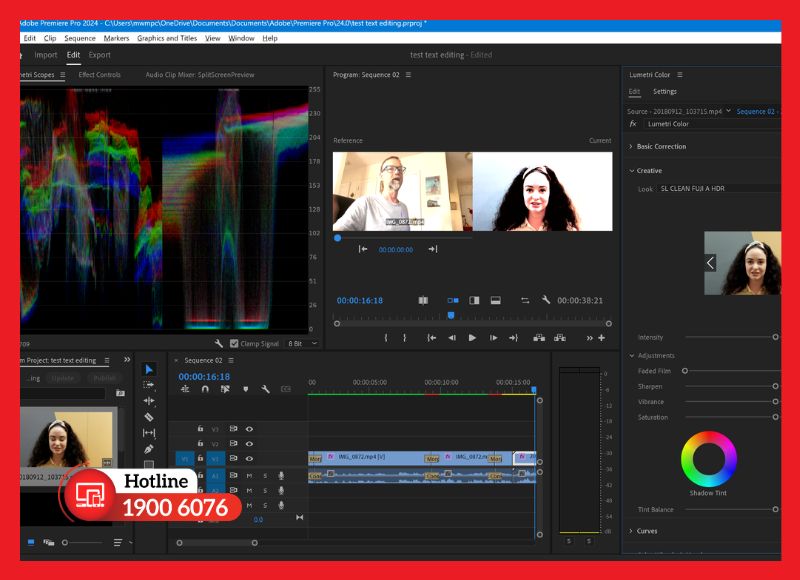Open the Look dropdown SL CLEAN FUJI A HDR
Viewport: 800px width, 580px height.
pos(719,189)
